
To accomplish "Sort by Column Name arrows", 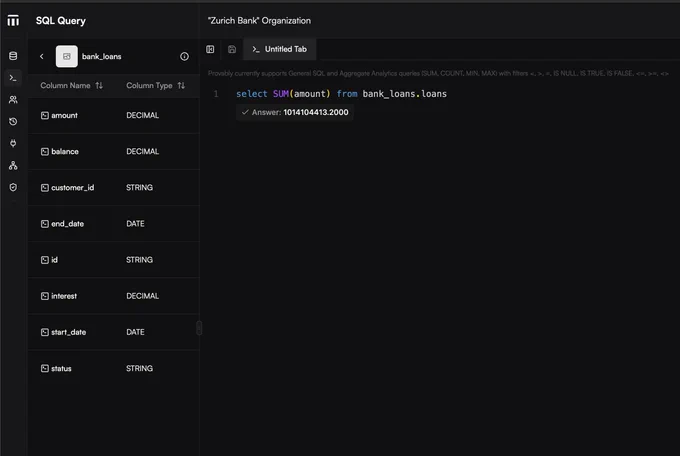I will (99, 85).
